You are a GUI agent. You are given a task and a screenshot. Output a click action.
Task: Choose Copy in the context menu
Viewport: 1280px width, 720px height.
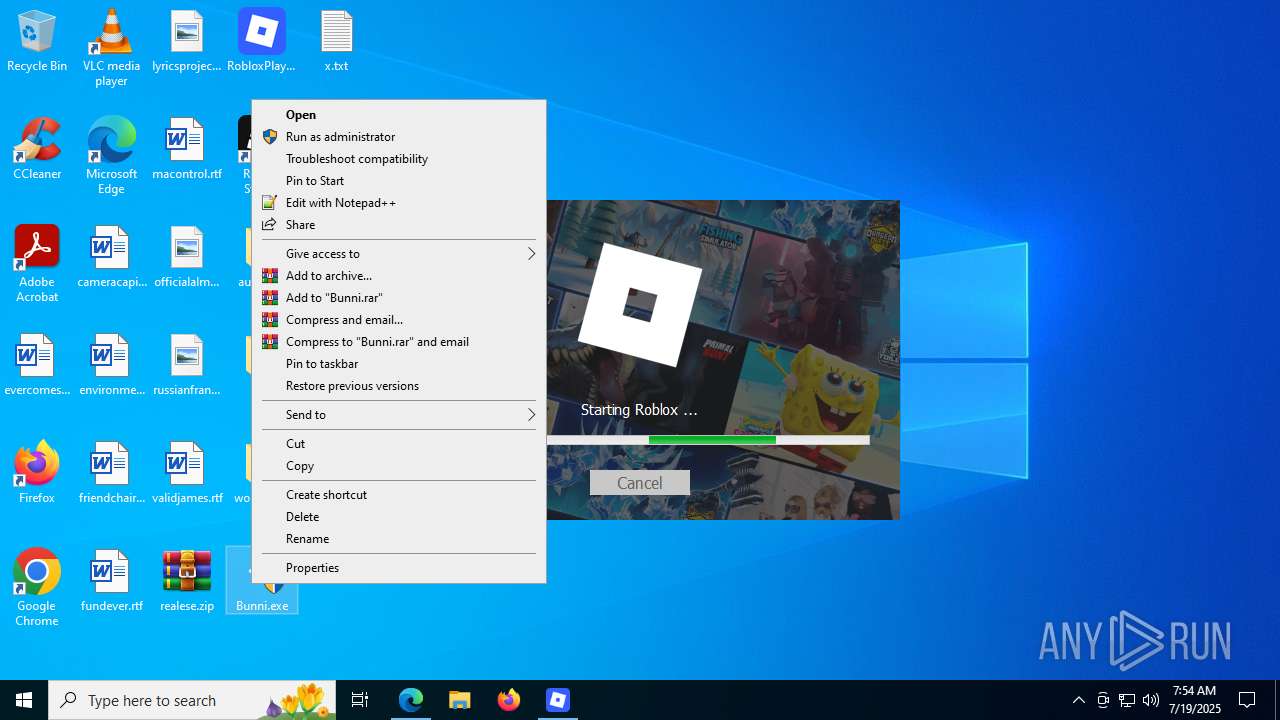pyautogui.click(x=398, y=466)
